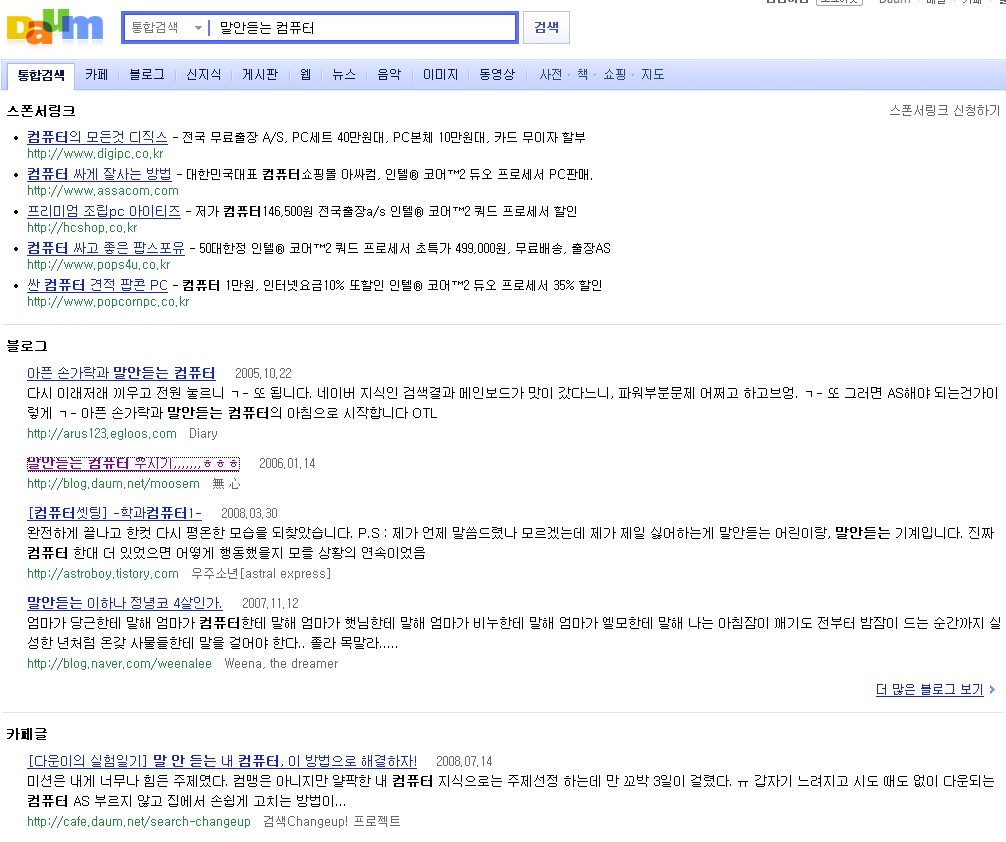
Task: Click the 검색 search button
Action: (x=546, y=28)
